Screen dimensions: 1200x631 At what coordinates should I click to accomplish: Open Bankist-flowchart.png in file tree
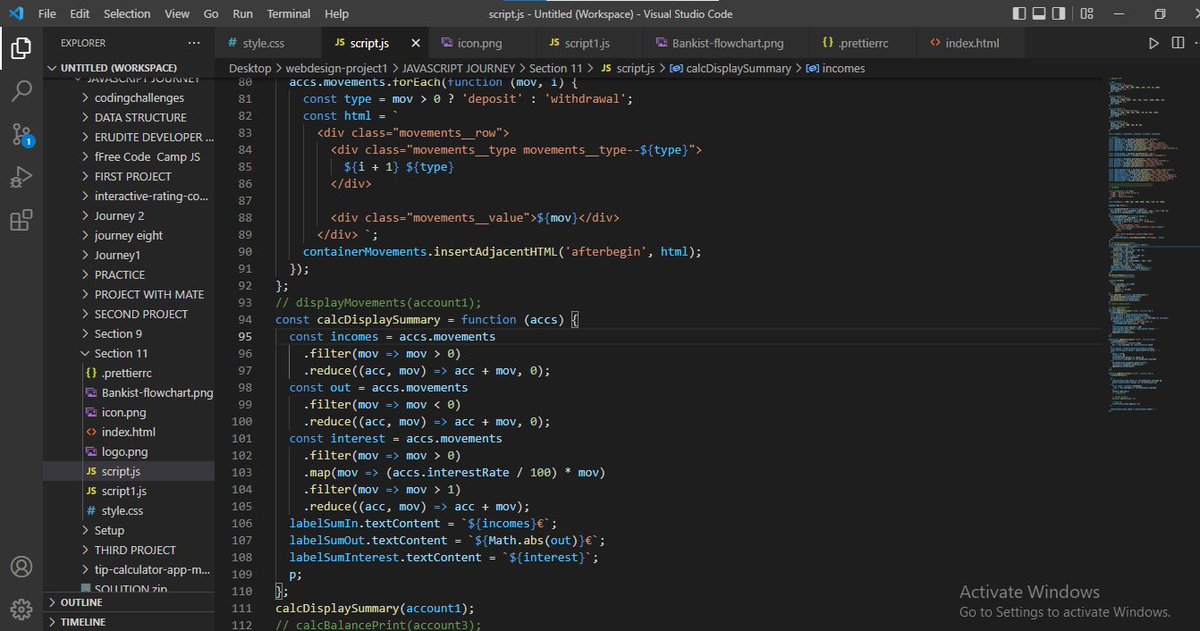tap(157, 393)
